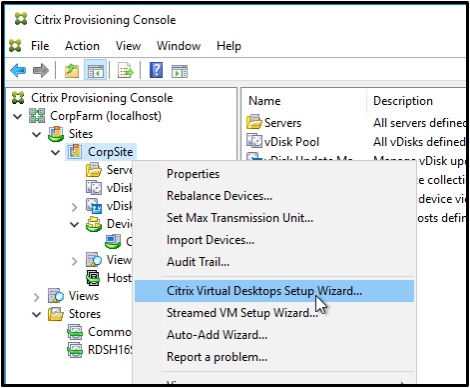Viewport: 470px width, 388px height.
Task: Select the Sites tree label
Action: click(x=81, y=134)
